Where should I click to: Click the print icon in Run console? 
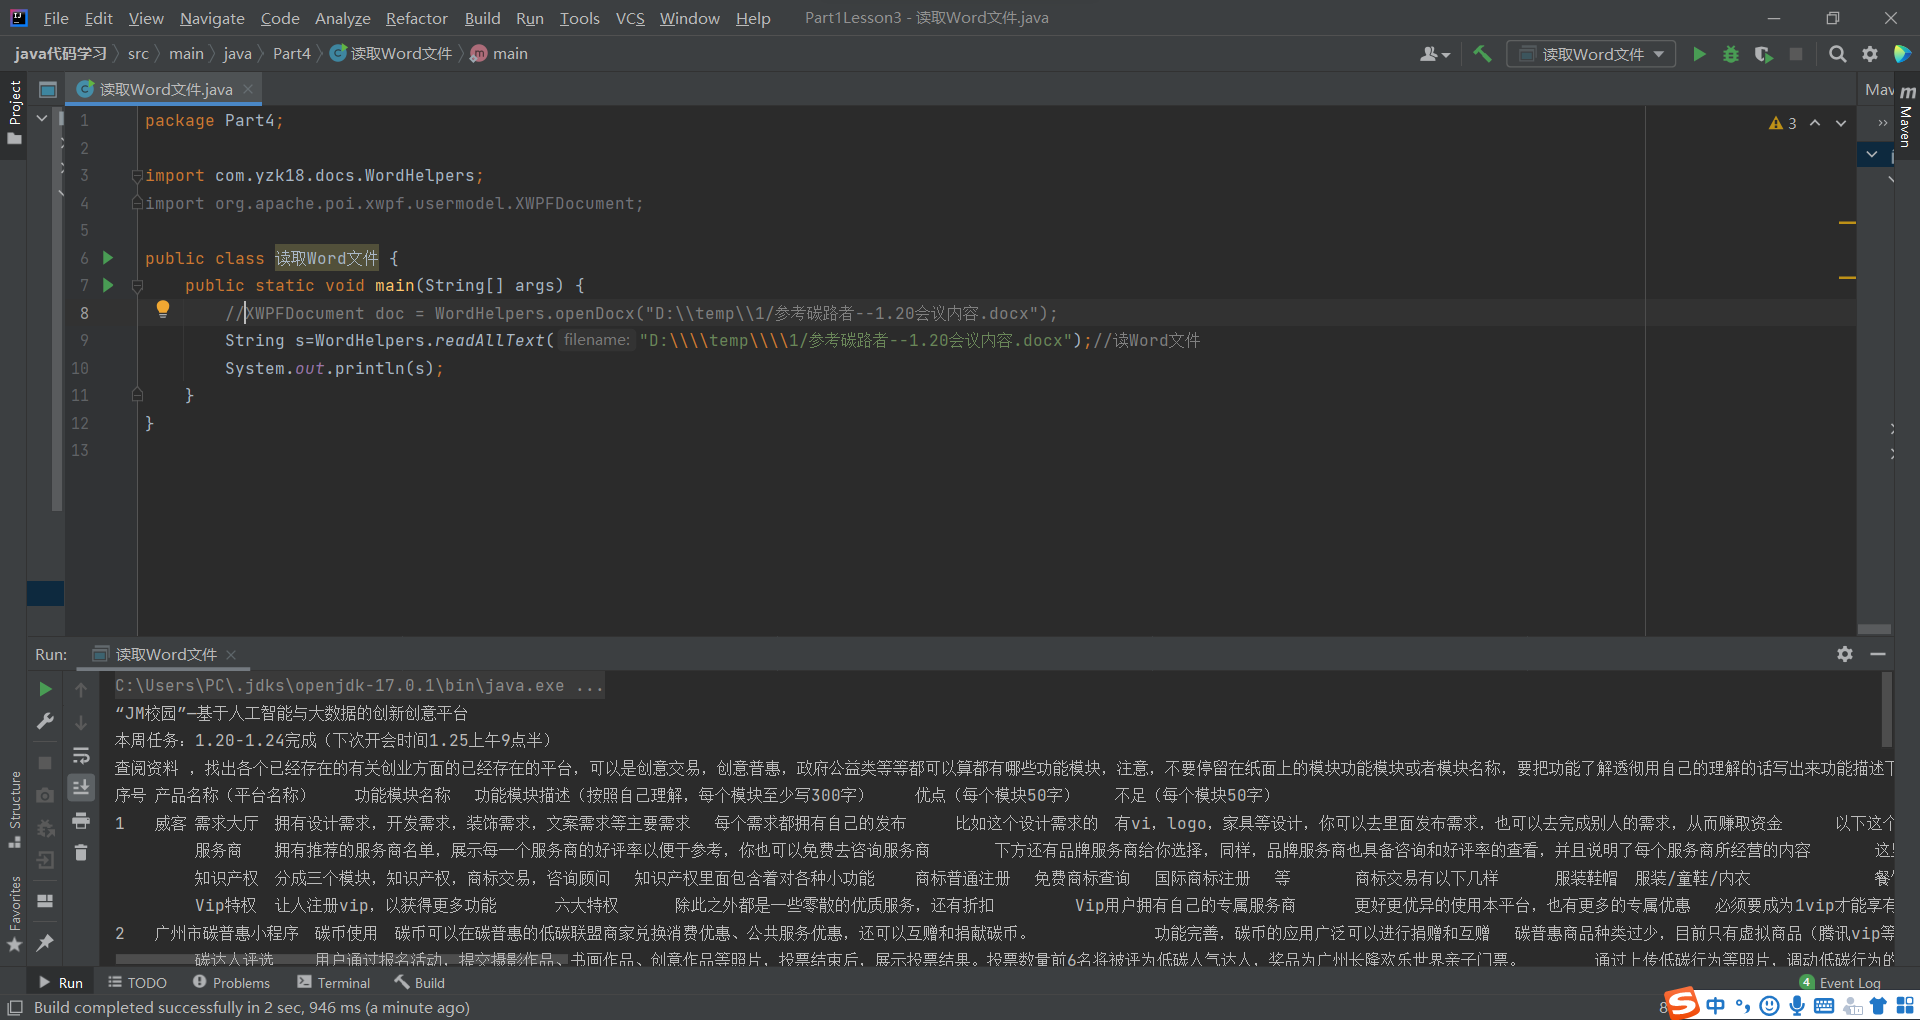coord(81,821)
